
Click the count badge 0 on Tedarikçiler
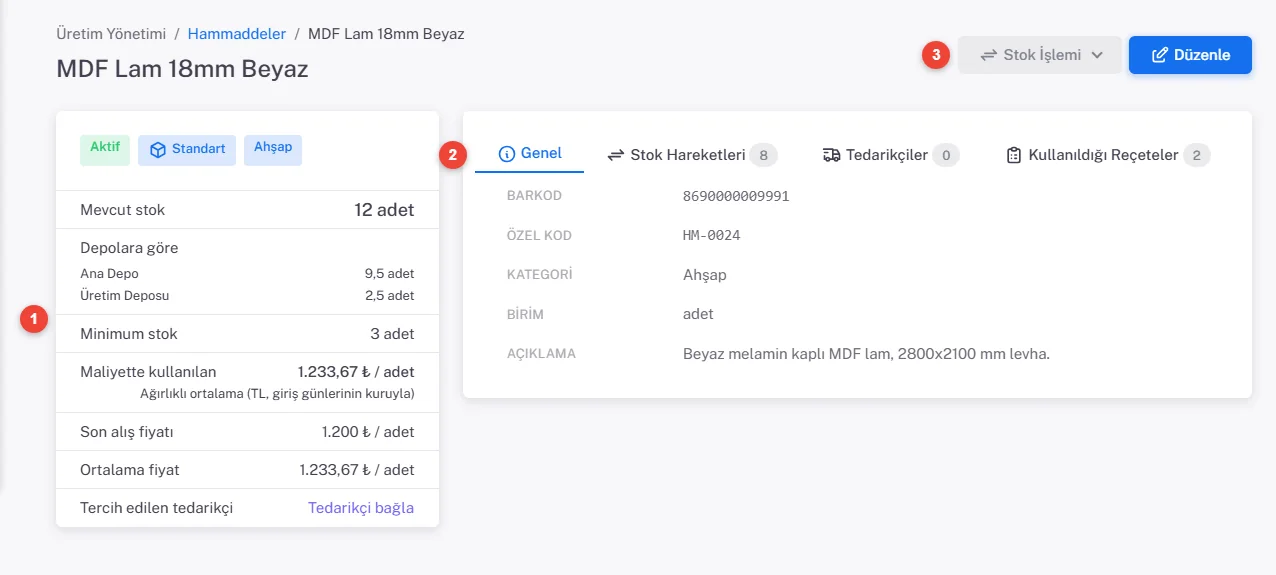946,155
